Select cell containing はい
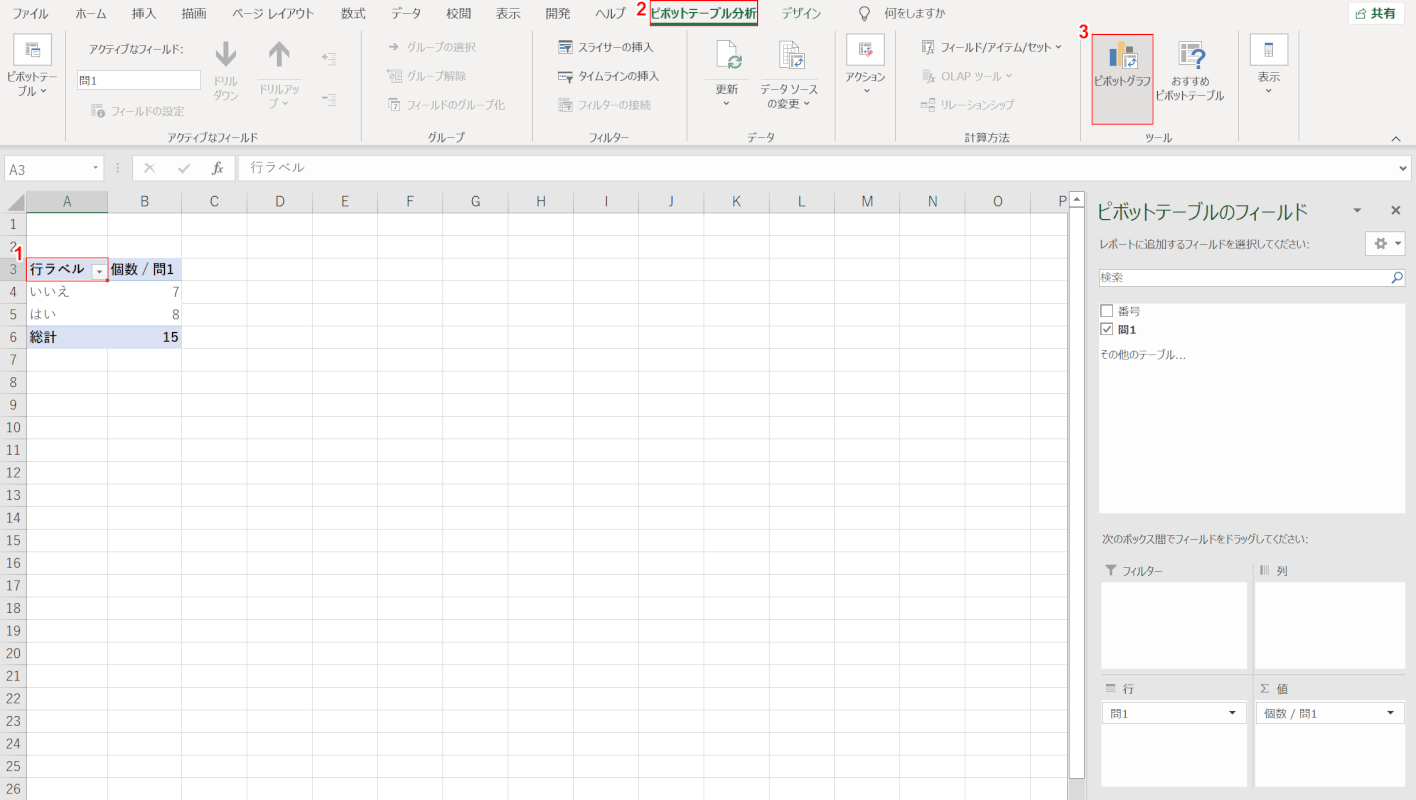This screenshot has width=1416, height=800. coord(67,314)
